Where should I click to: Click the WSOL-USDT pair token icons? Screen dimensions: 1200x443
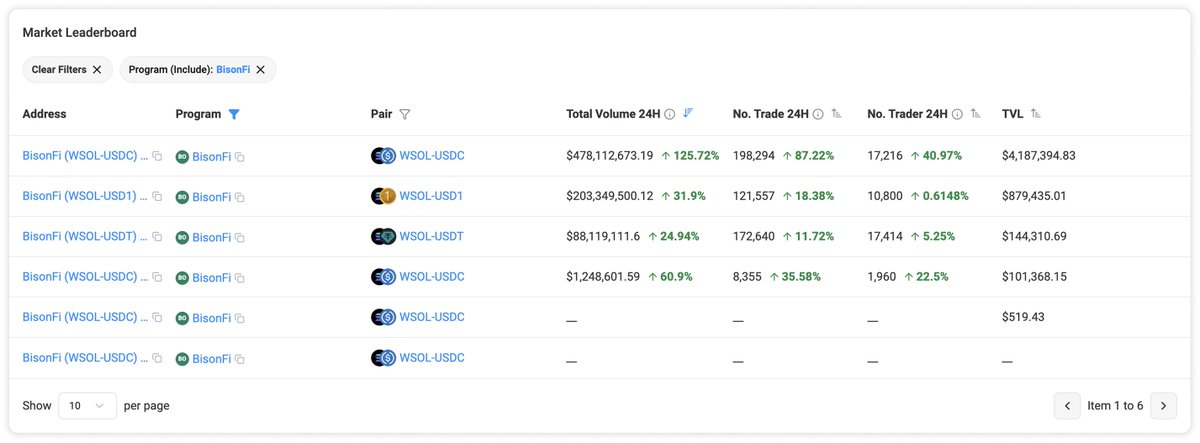(383, 236)
